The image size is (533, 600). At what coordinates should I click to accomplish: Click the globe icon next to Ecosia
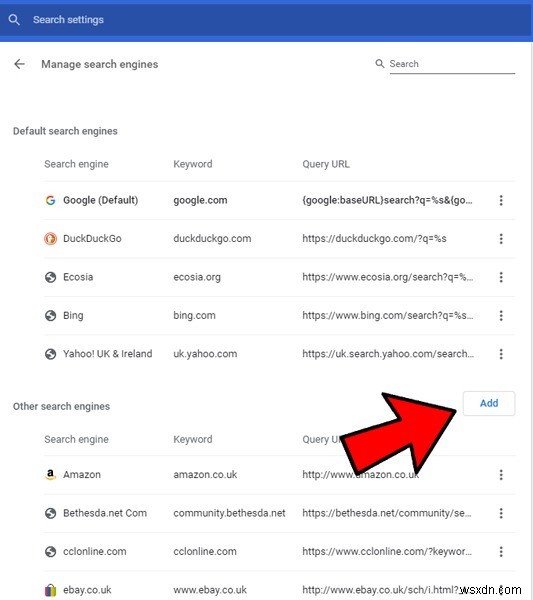point(51,277)
